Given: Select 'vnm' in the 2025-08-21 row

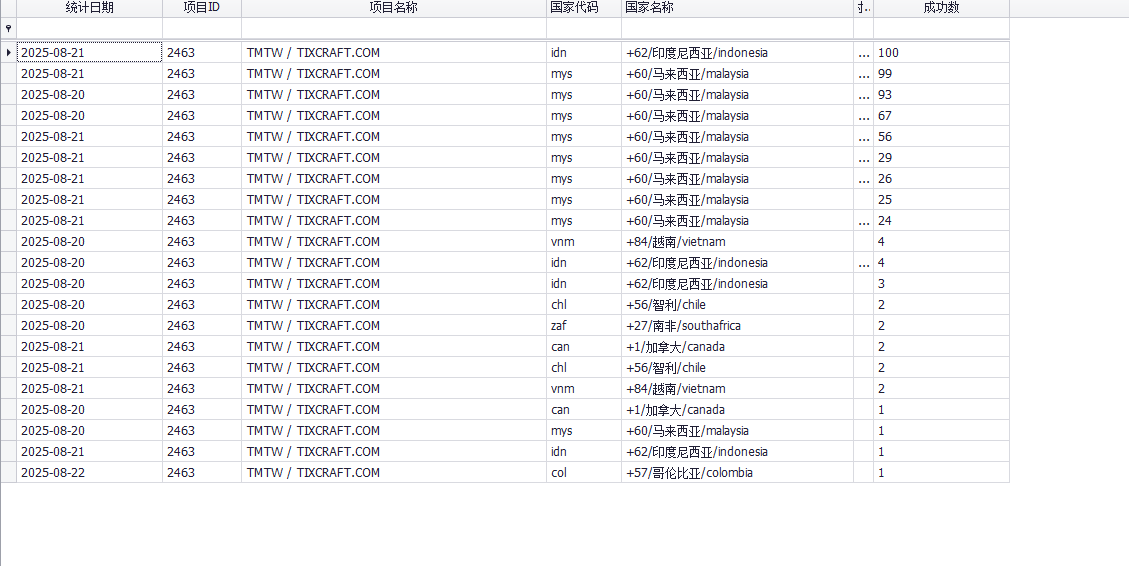Looking at the screenshot, I should click(x=584, y=388).
